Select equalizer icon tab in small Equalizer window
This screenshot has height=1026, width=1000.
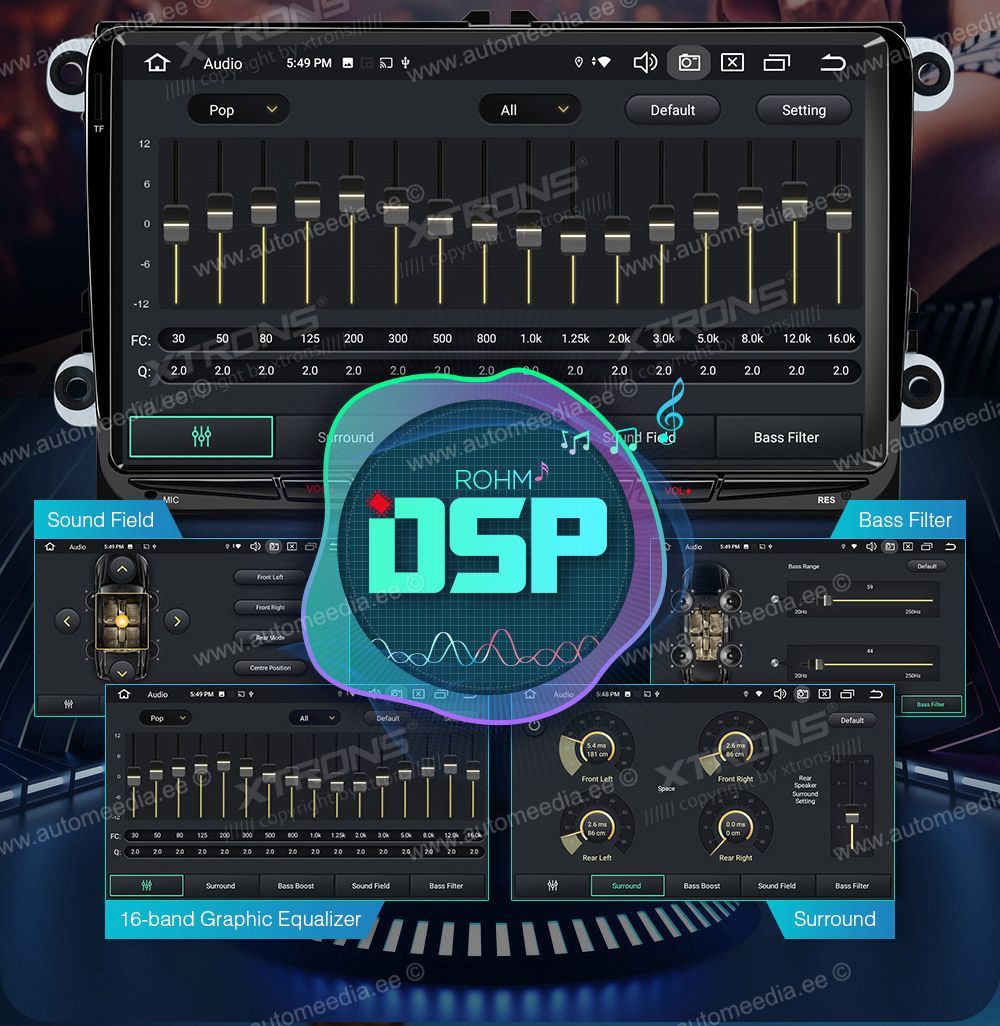click(x=147, y=885)
